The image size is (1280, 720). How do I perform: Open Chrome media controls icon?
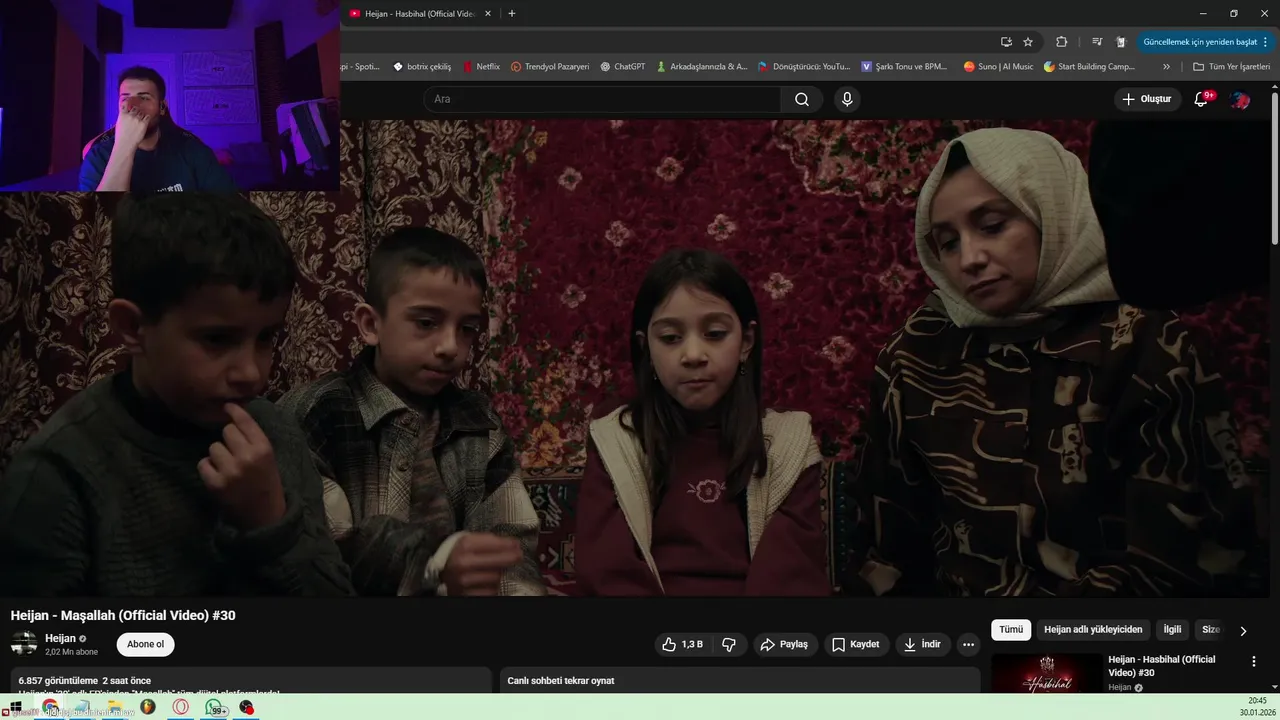coord(1097,42)
